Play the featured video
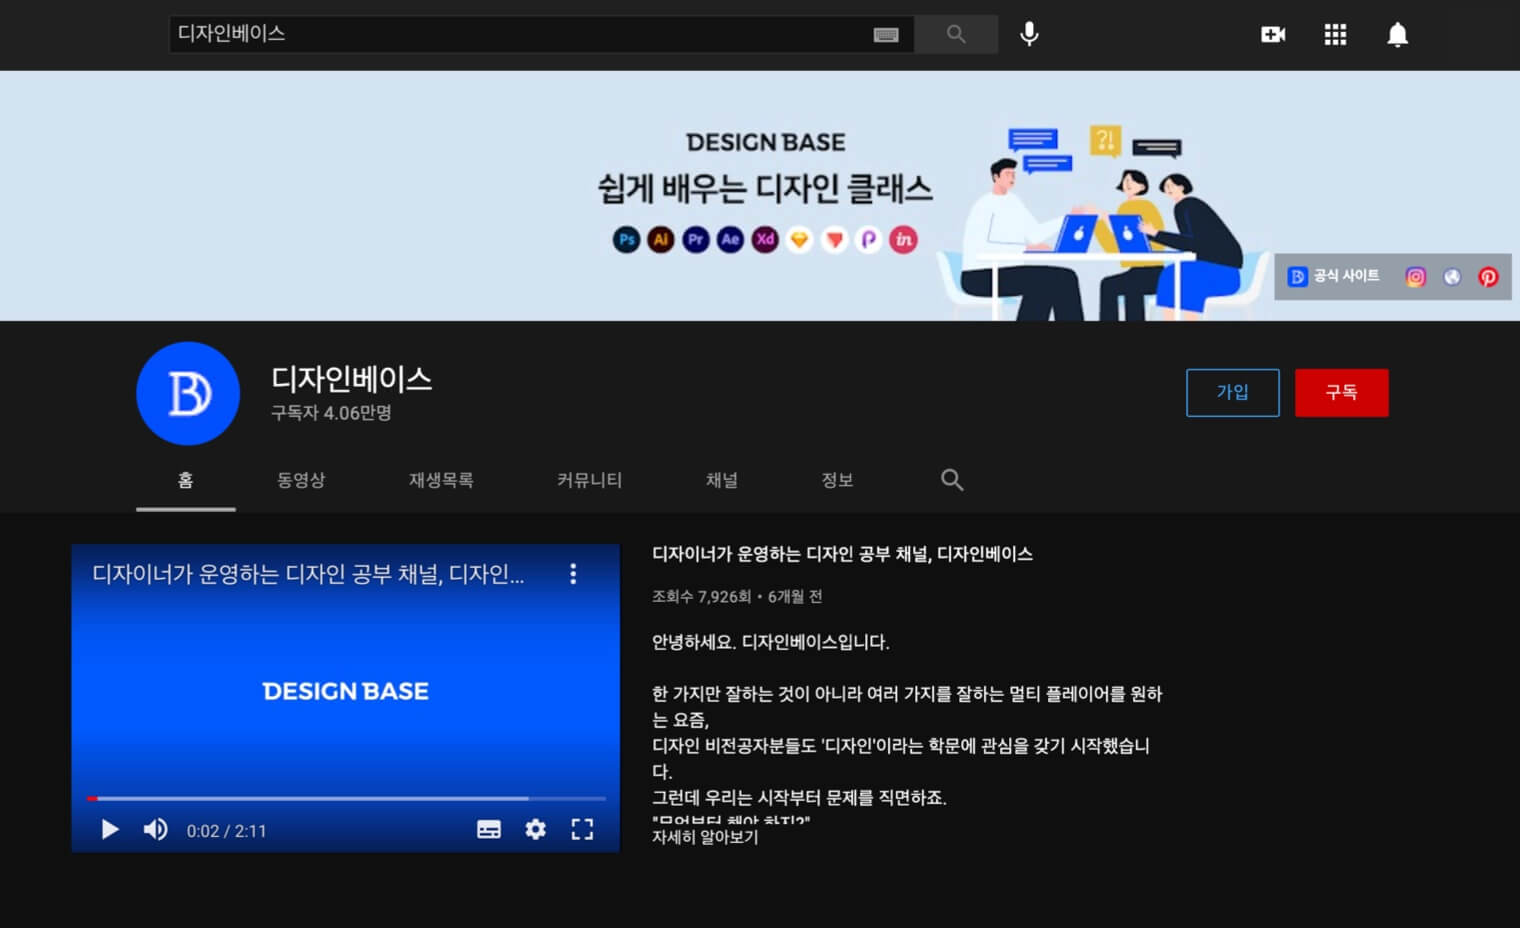The height and width of the screenshot is (928, 1520). pyautogui.click(x=110, y=830)
